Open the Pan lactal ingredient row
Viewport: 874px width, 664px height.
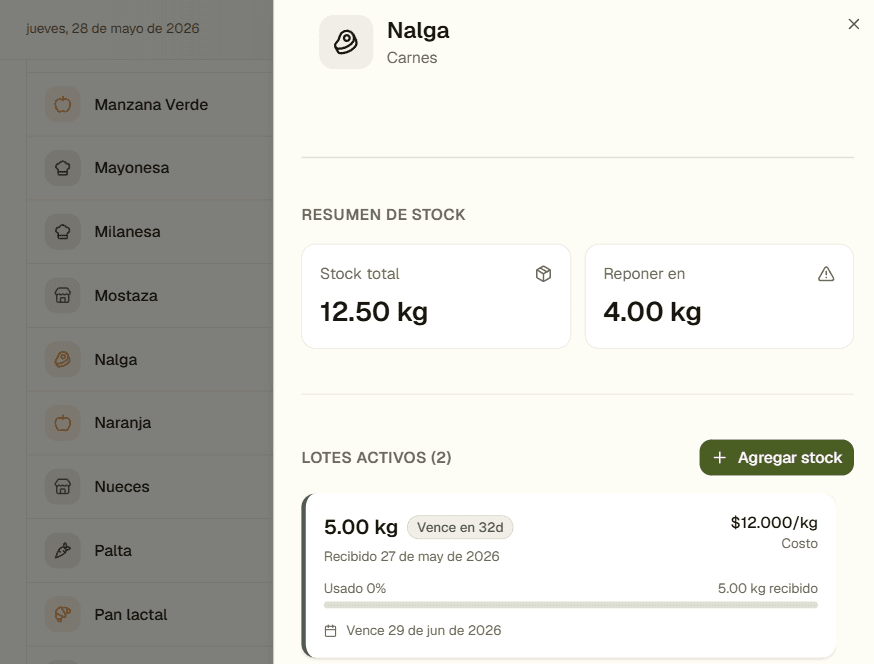click(150, 614)
